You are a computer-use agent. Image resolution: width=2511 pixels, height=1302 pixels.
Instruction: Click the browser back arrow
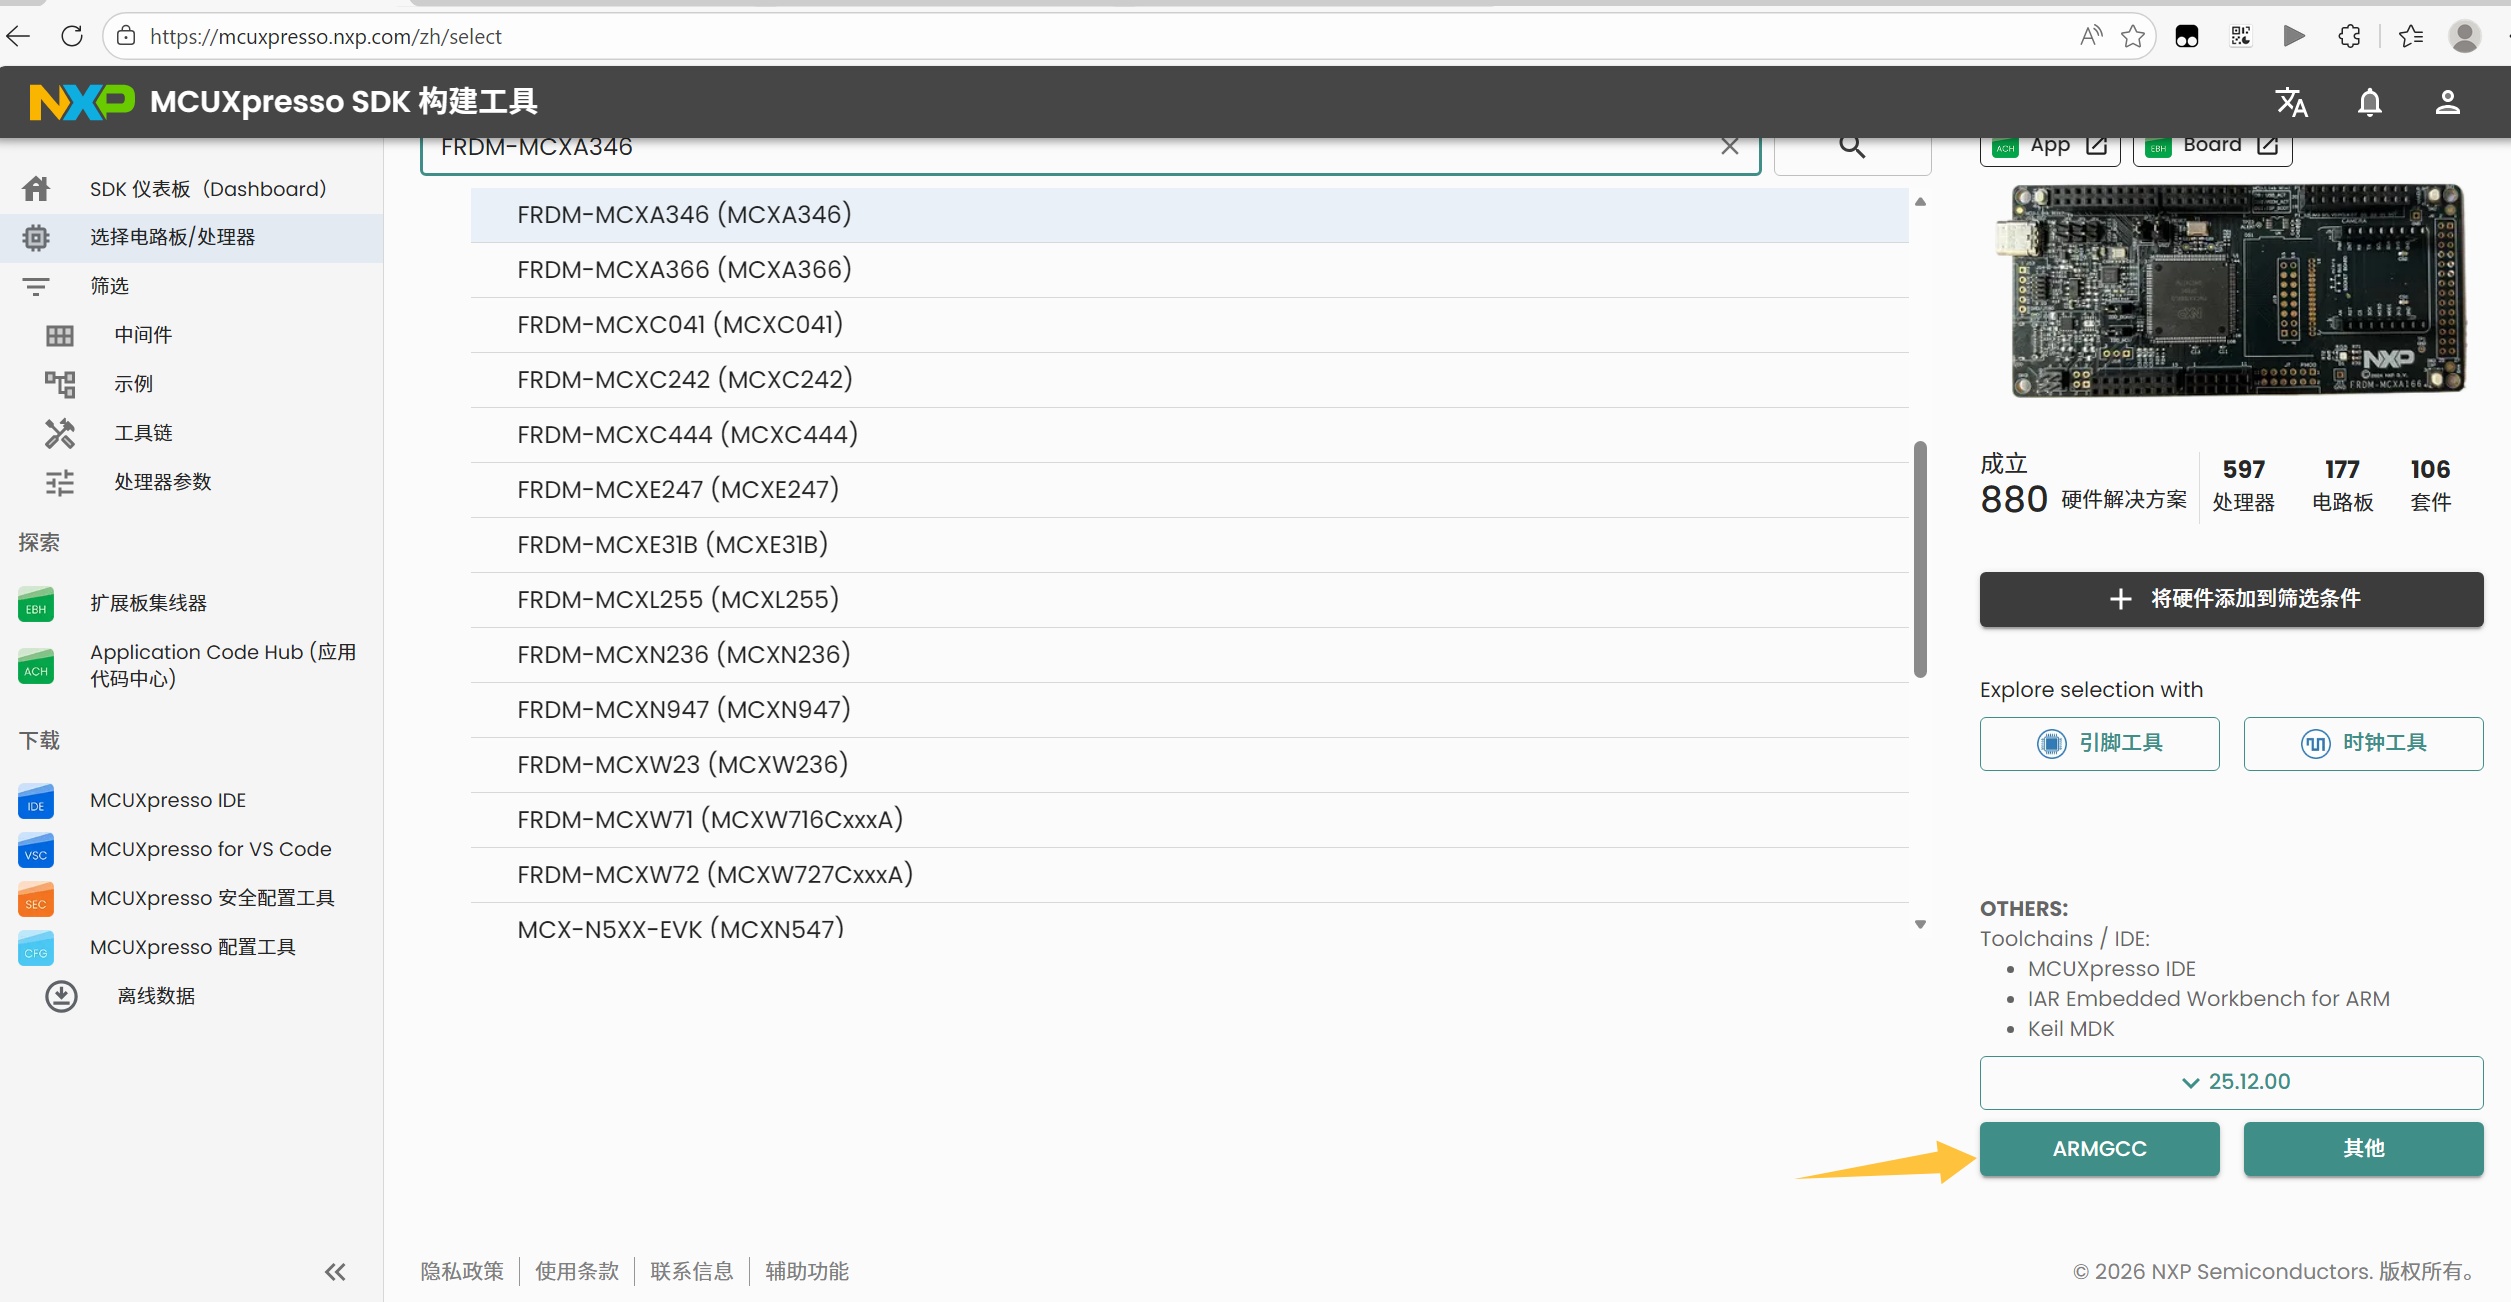click(x=19, y=37)
